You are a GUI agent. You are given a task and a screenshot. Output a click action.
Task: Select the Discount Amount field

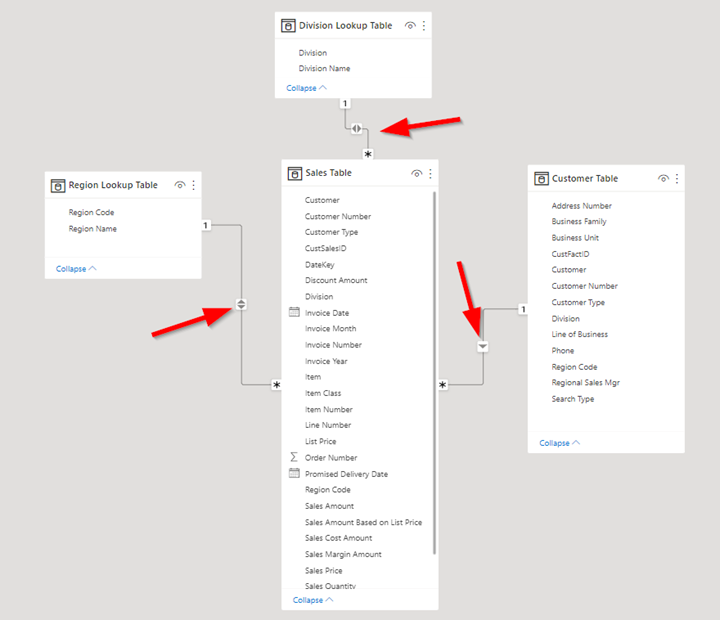point(336,280)
